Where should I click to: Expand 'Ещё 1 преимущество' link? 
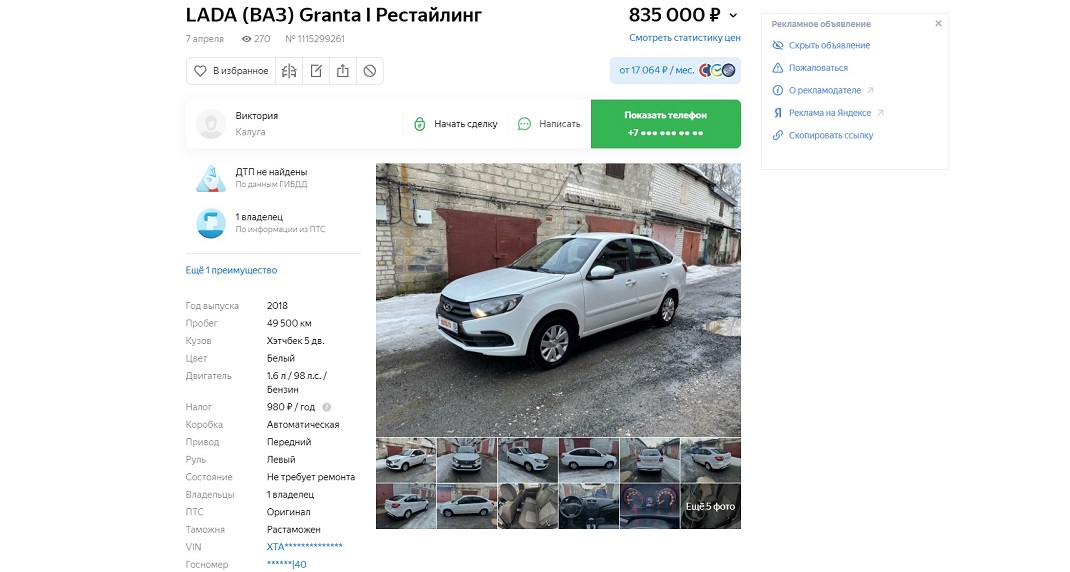tap(231, 270)
